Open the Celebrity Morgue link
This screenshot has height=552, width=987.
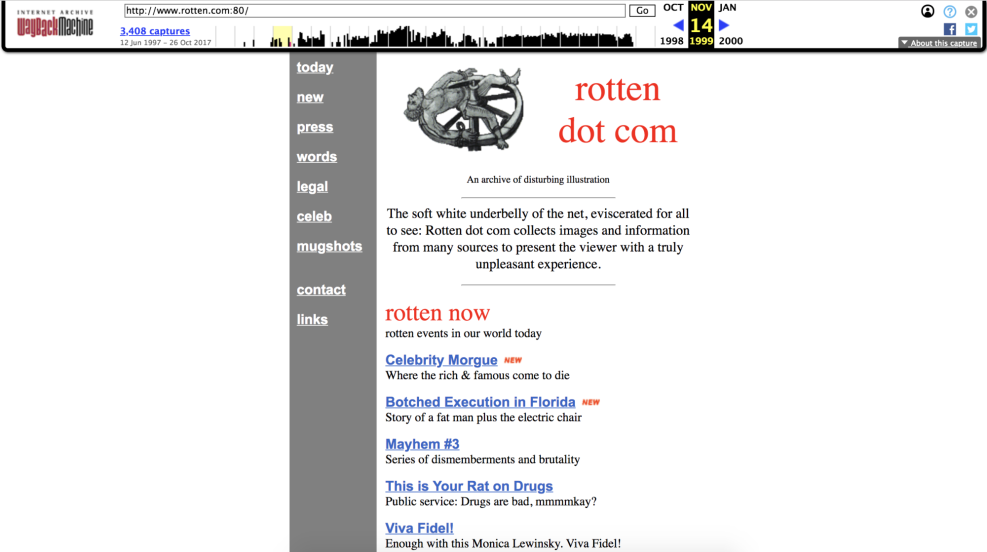(x=441, y=360)
